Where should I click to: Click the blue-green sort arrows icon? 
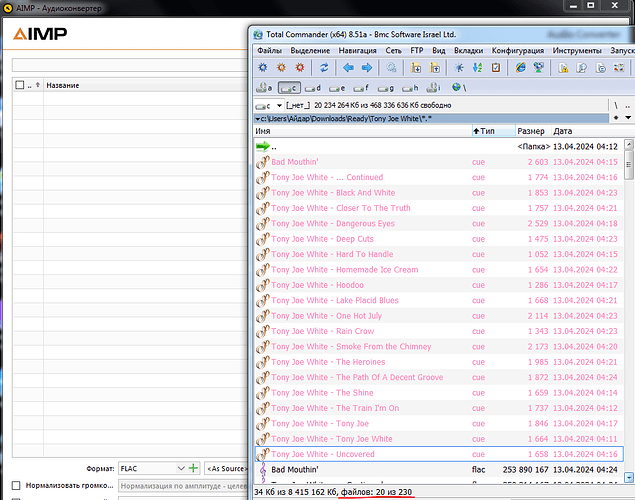(x=477, y=68)
